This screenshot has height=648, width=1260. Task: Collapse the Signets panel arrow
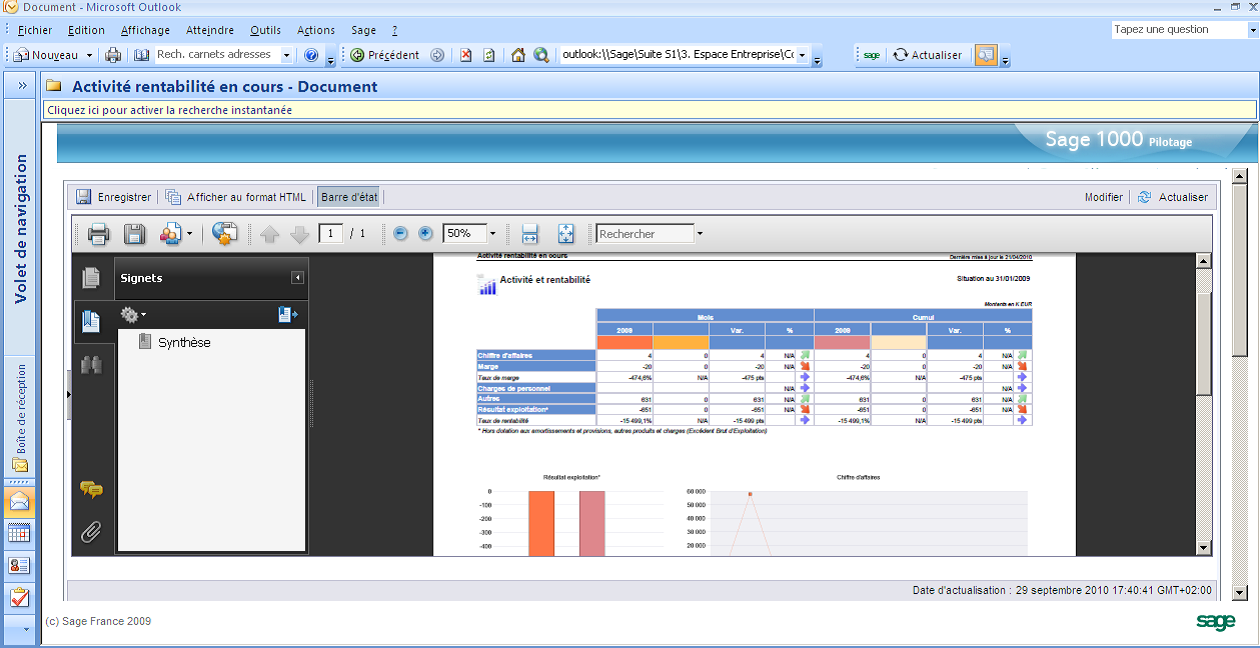[x=297, y=278]
